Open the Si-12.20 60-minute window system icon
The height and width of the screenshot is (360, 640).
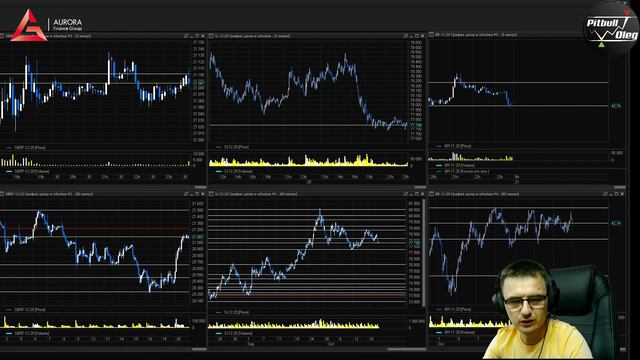point(211,194)
